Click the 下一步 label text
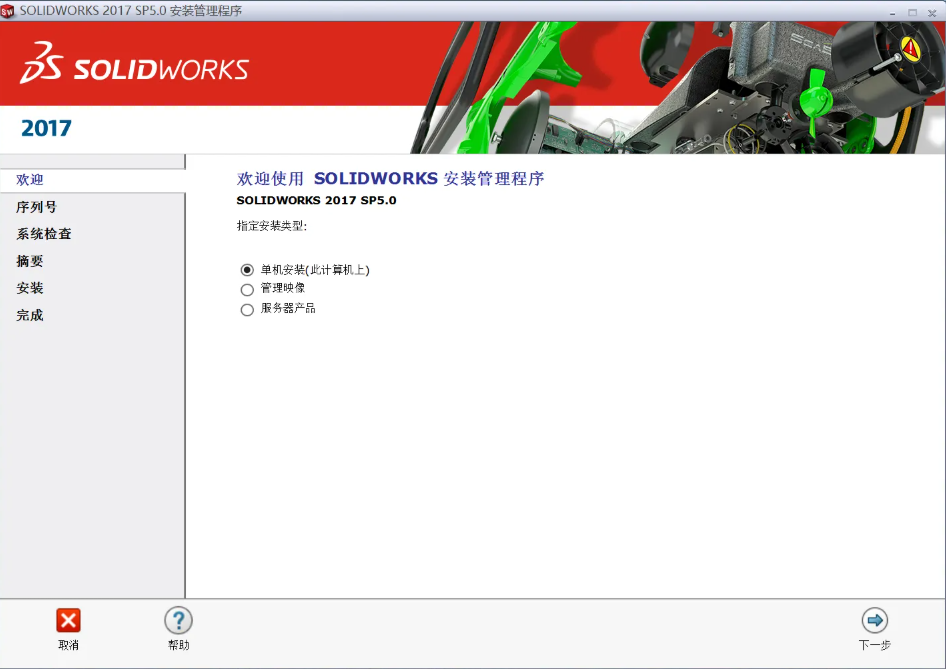Image resolution: width=946 pixels, height=669 pixels. coord(875,645)
